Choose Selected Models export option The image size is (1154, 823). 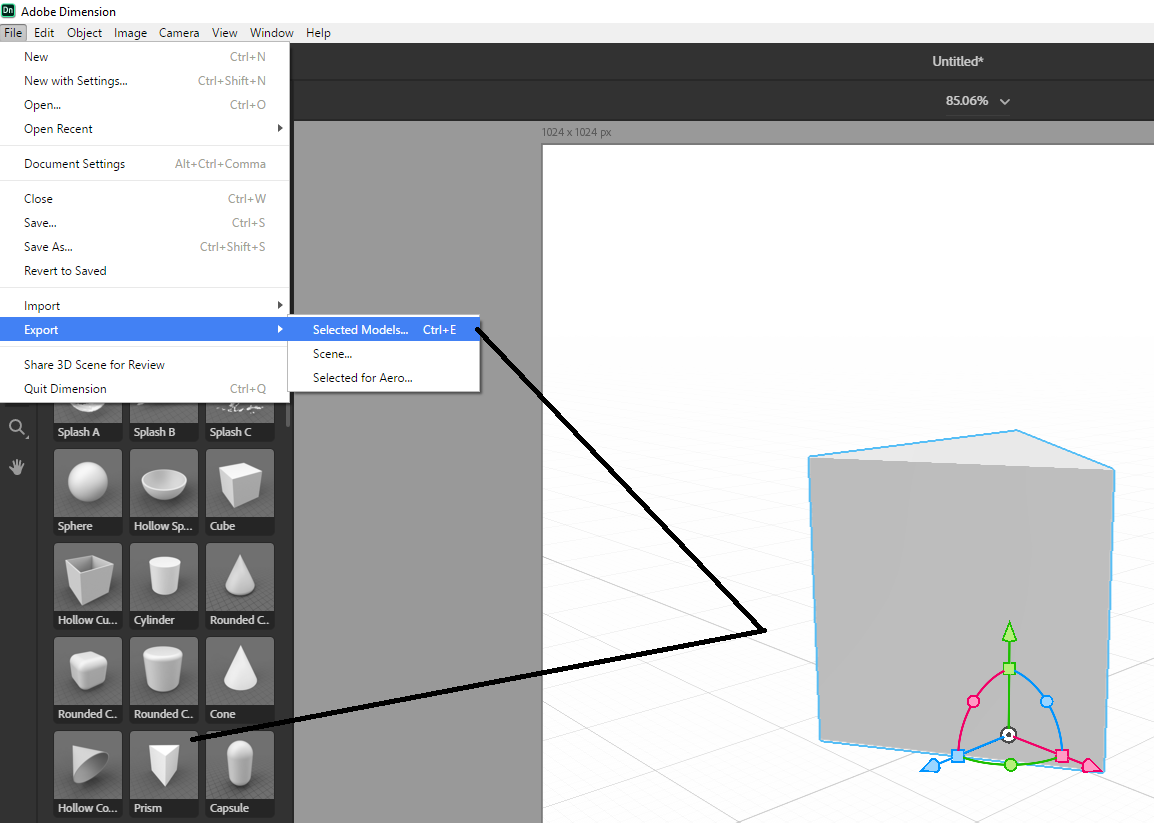360,329
